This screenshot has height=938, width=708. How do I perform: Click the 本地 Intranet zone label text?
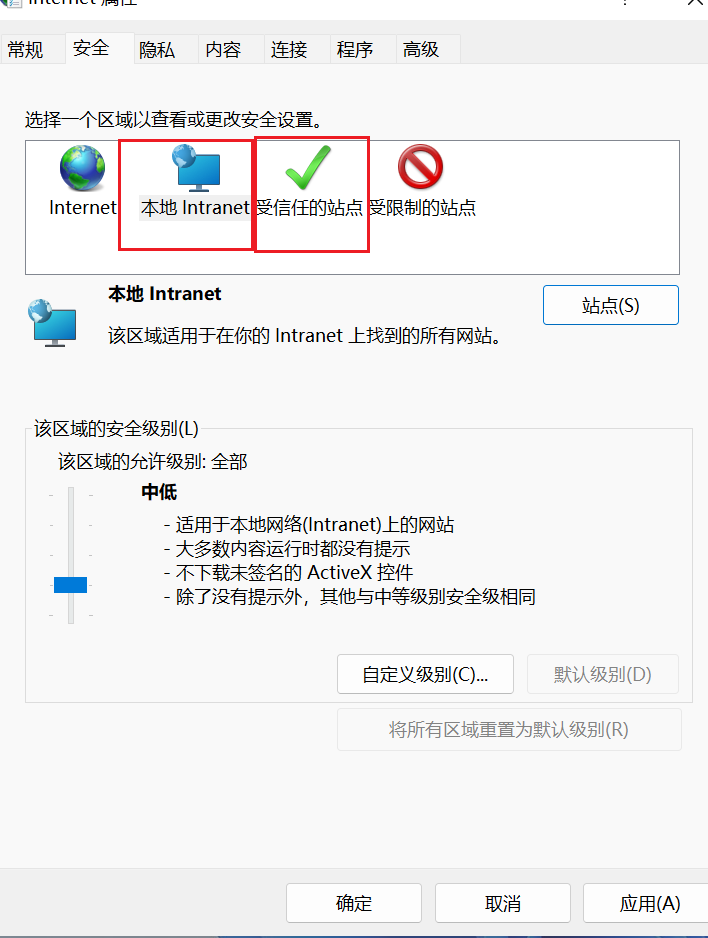195,208
